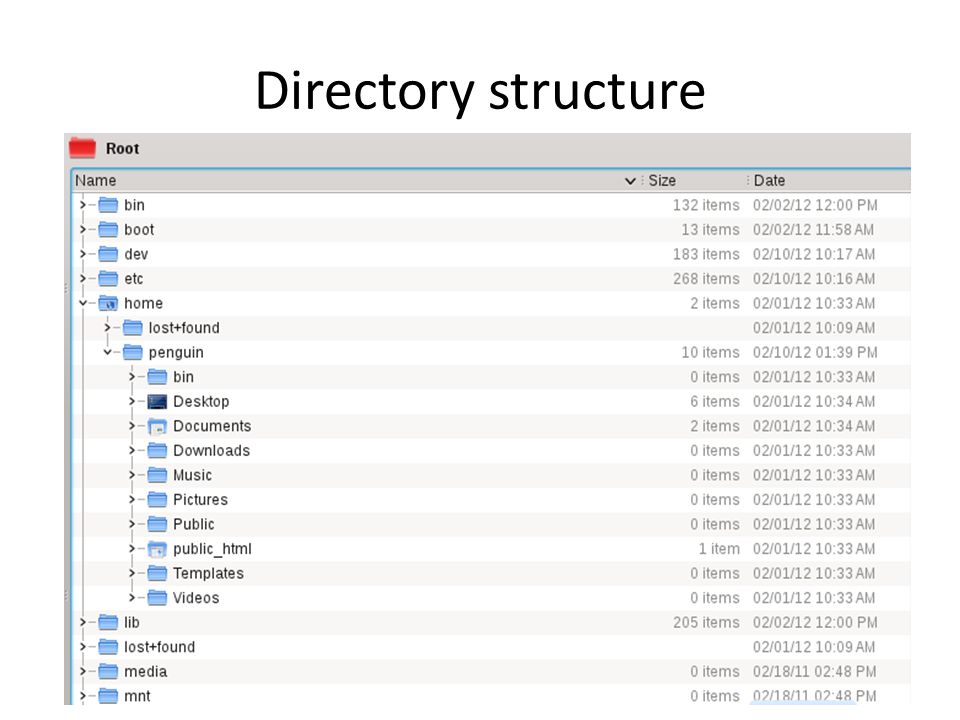Select the boot folder entry
Image resolution: width=960 pixels, height=720 pixels.
coord(492,230)
